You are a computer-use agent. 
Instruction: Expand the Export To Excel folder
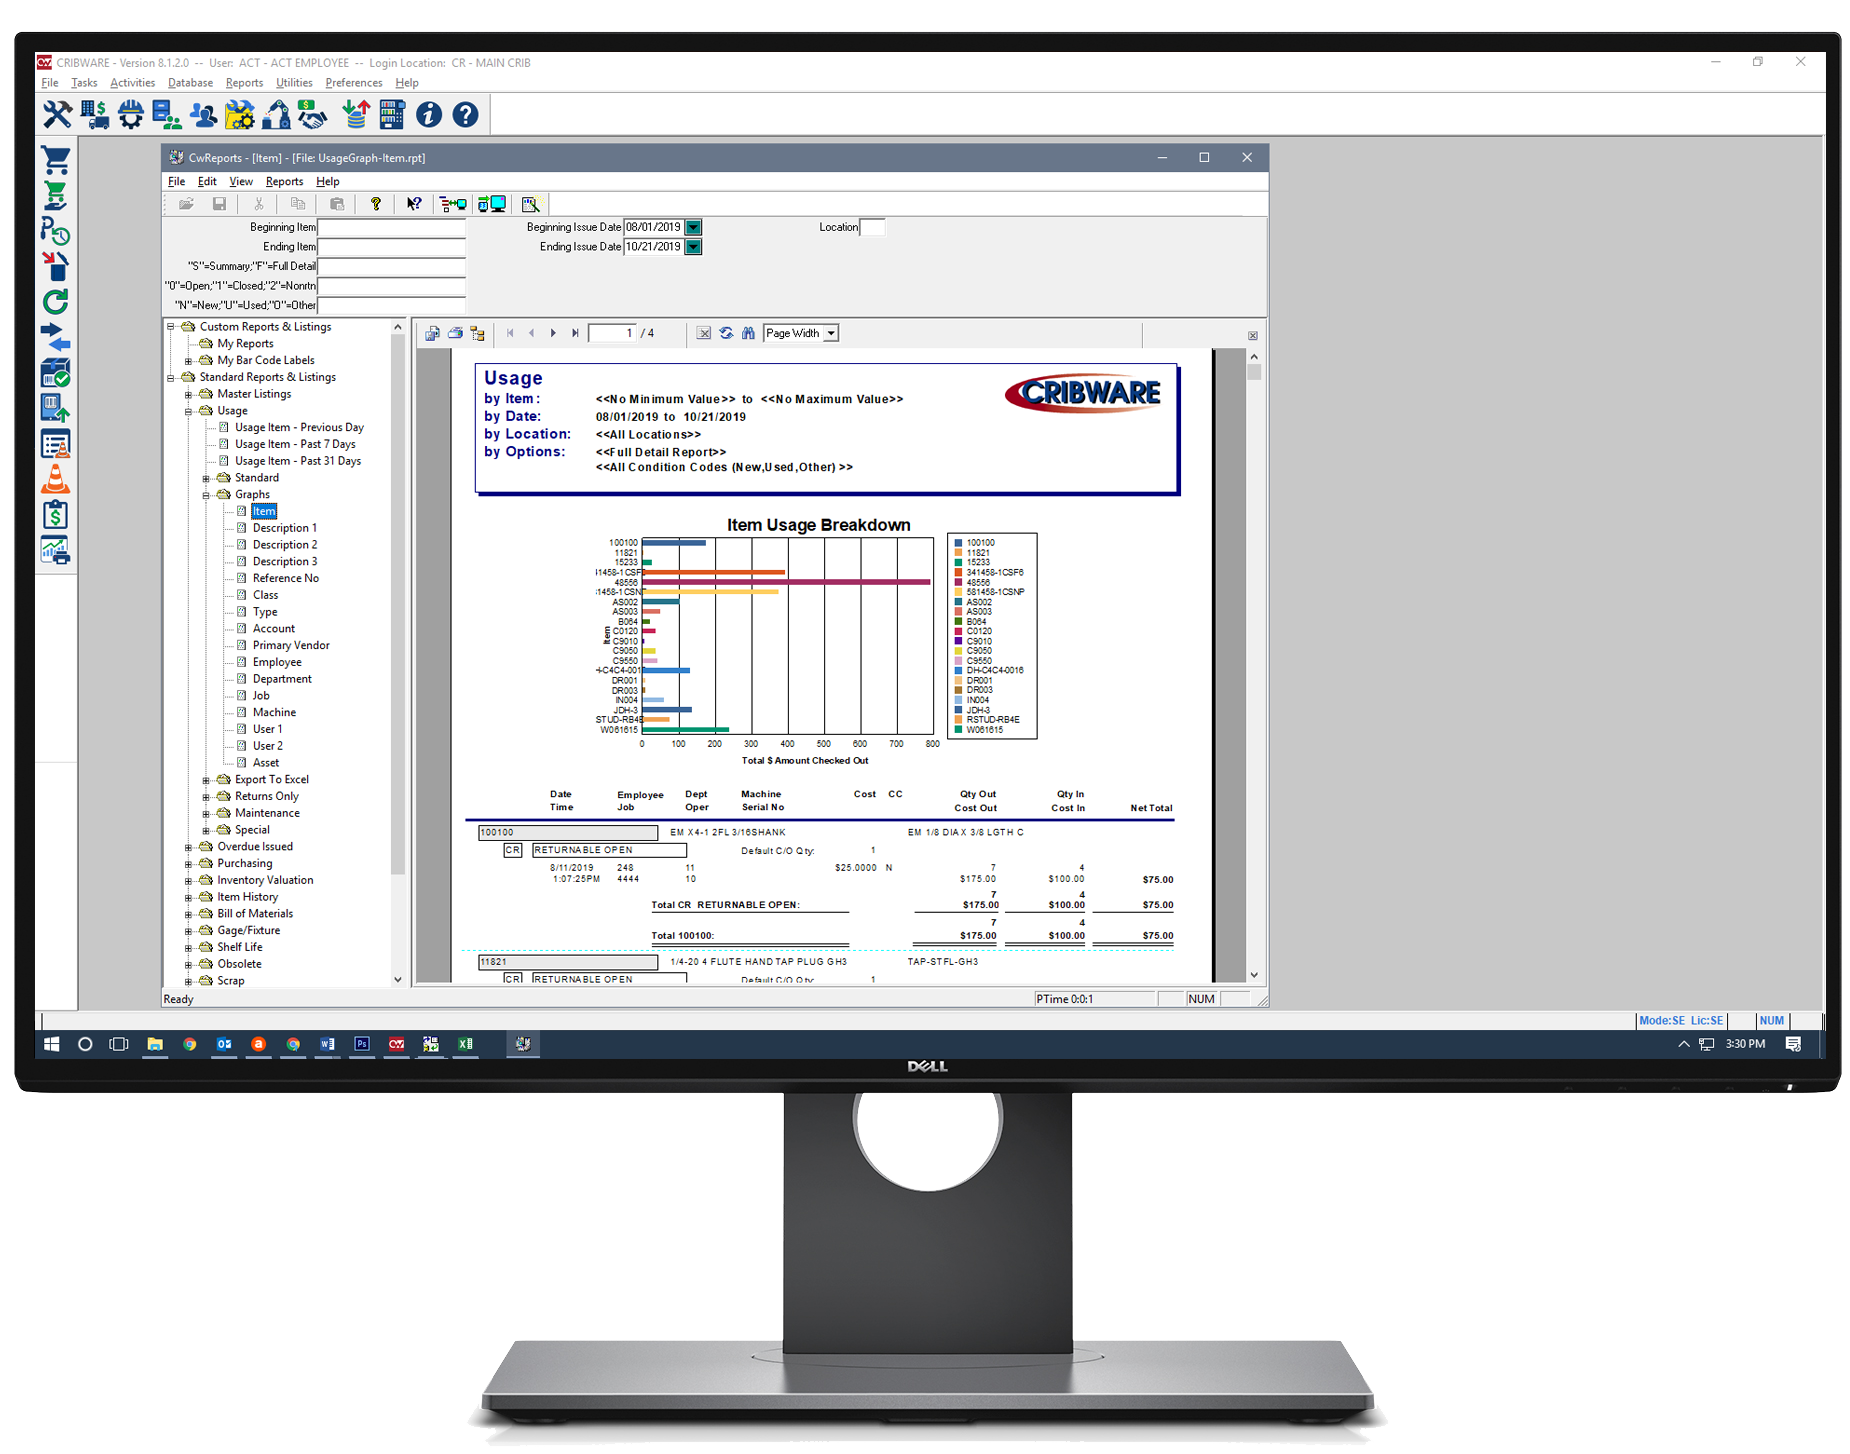click(x=206, y=780)
